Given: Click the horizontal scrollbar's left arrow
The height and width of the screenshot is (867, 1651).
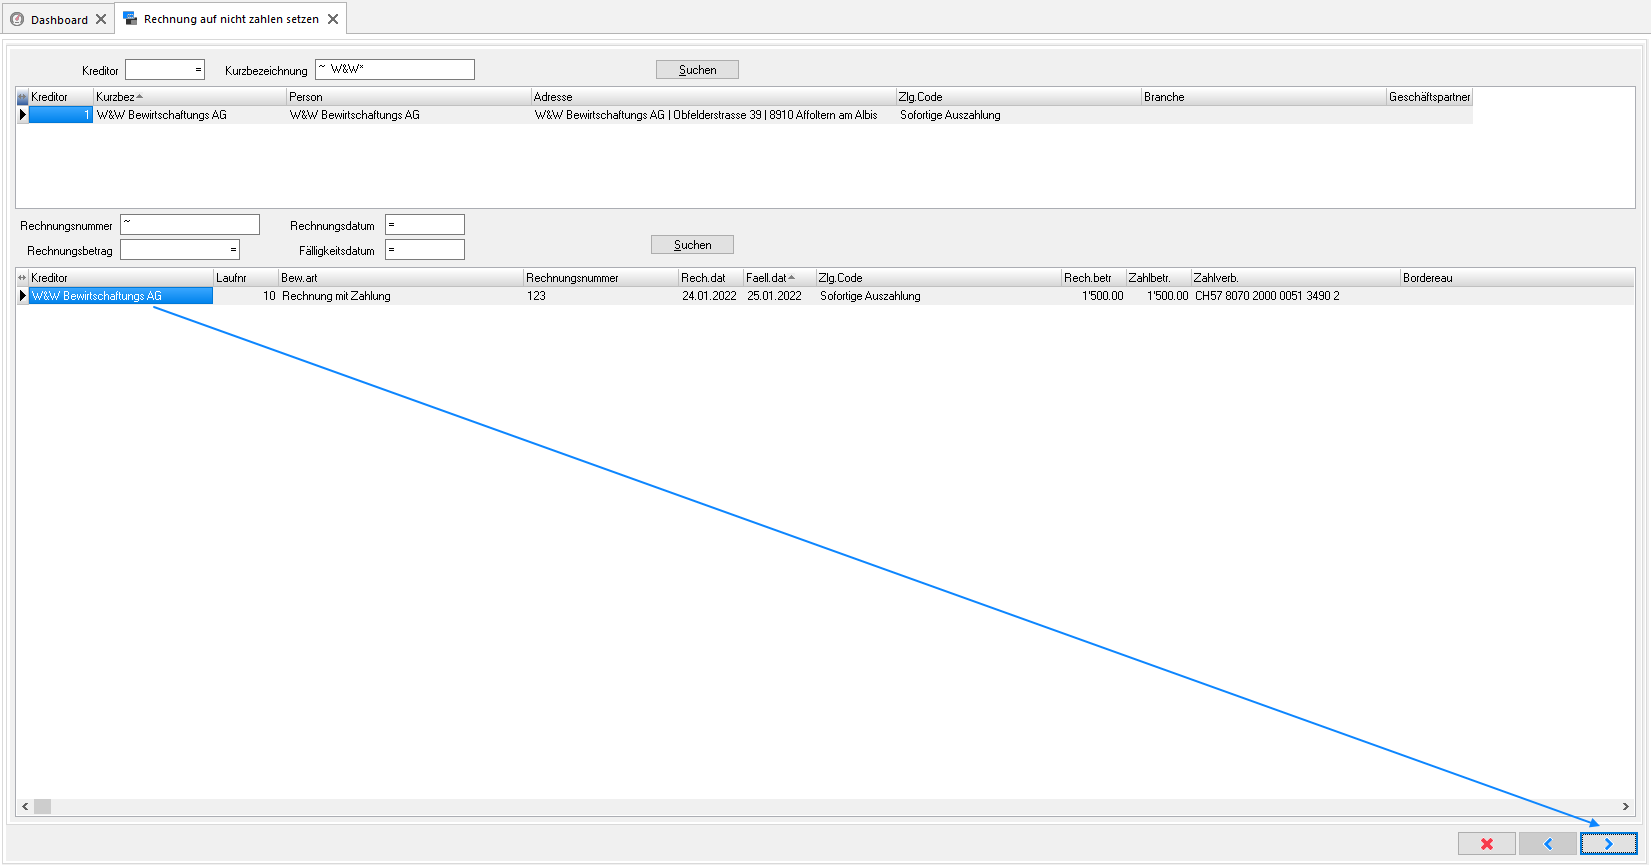Looking at the screenshot, I should click(25, 806).
